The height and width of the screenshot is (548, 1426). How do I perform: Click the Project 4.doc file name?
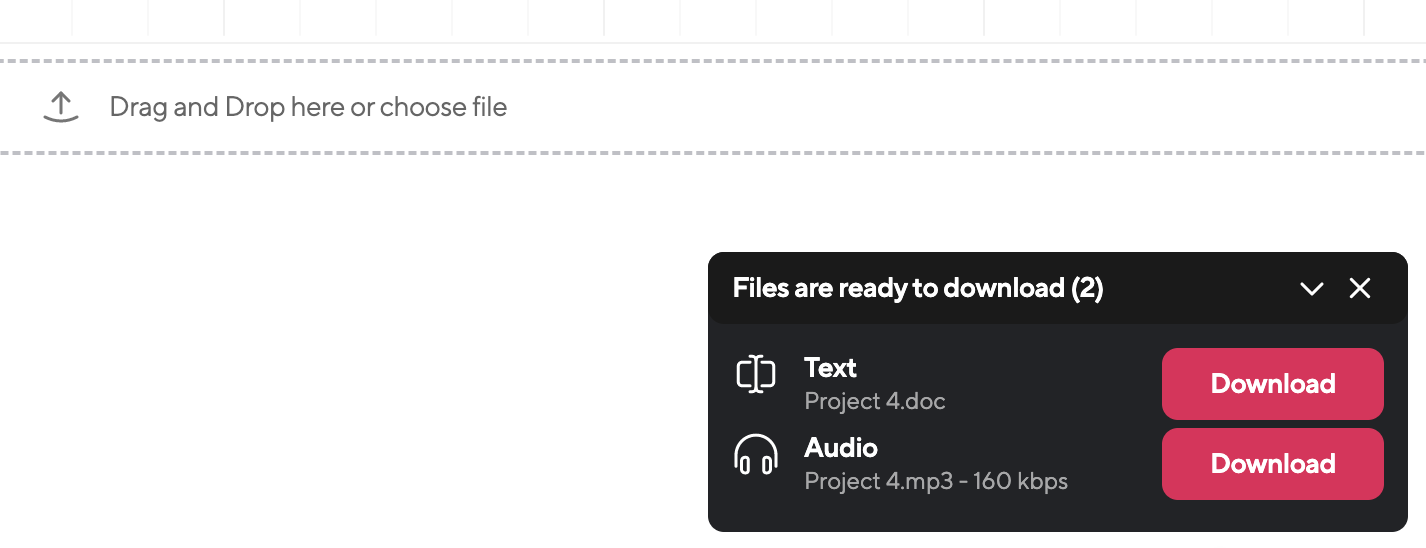(x=875, y=402)
